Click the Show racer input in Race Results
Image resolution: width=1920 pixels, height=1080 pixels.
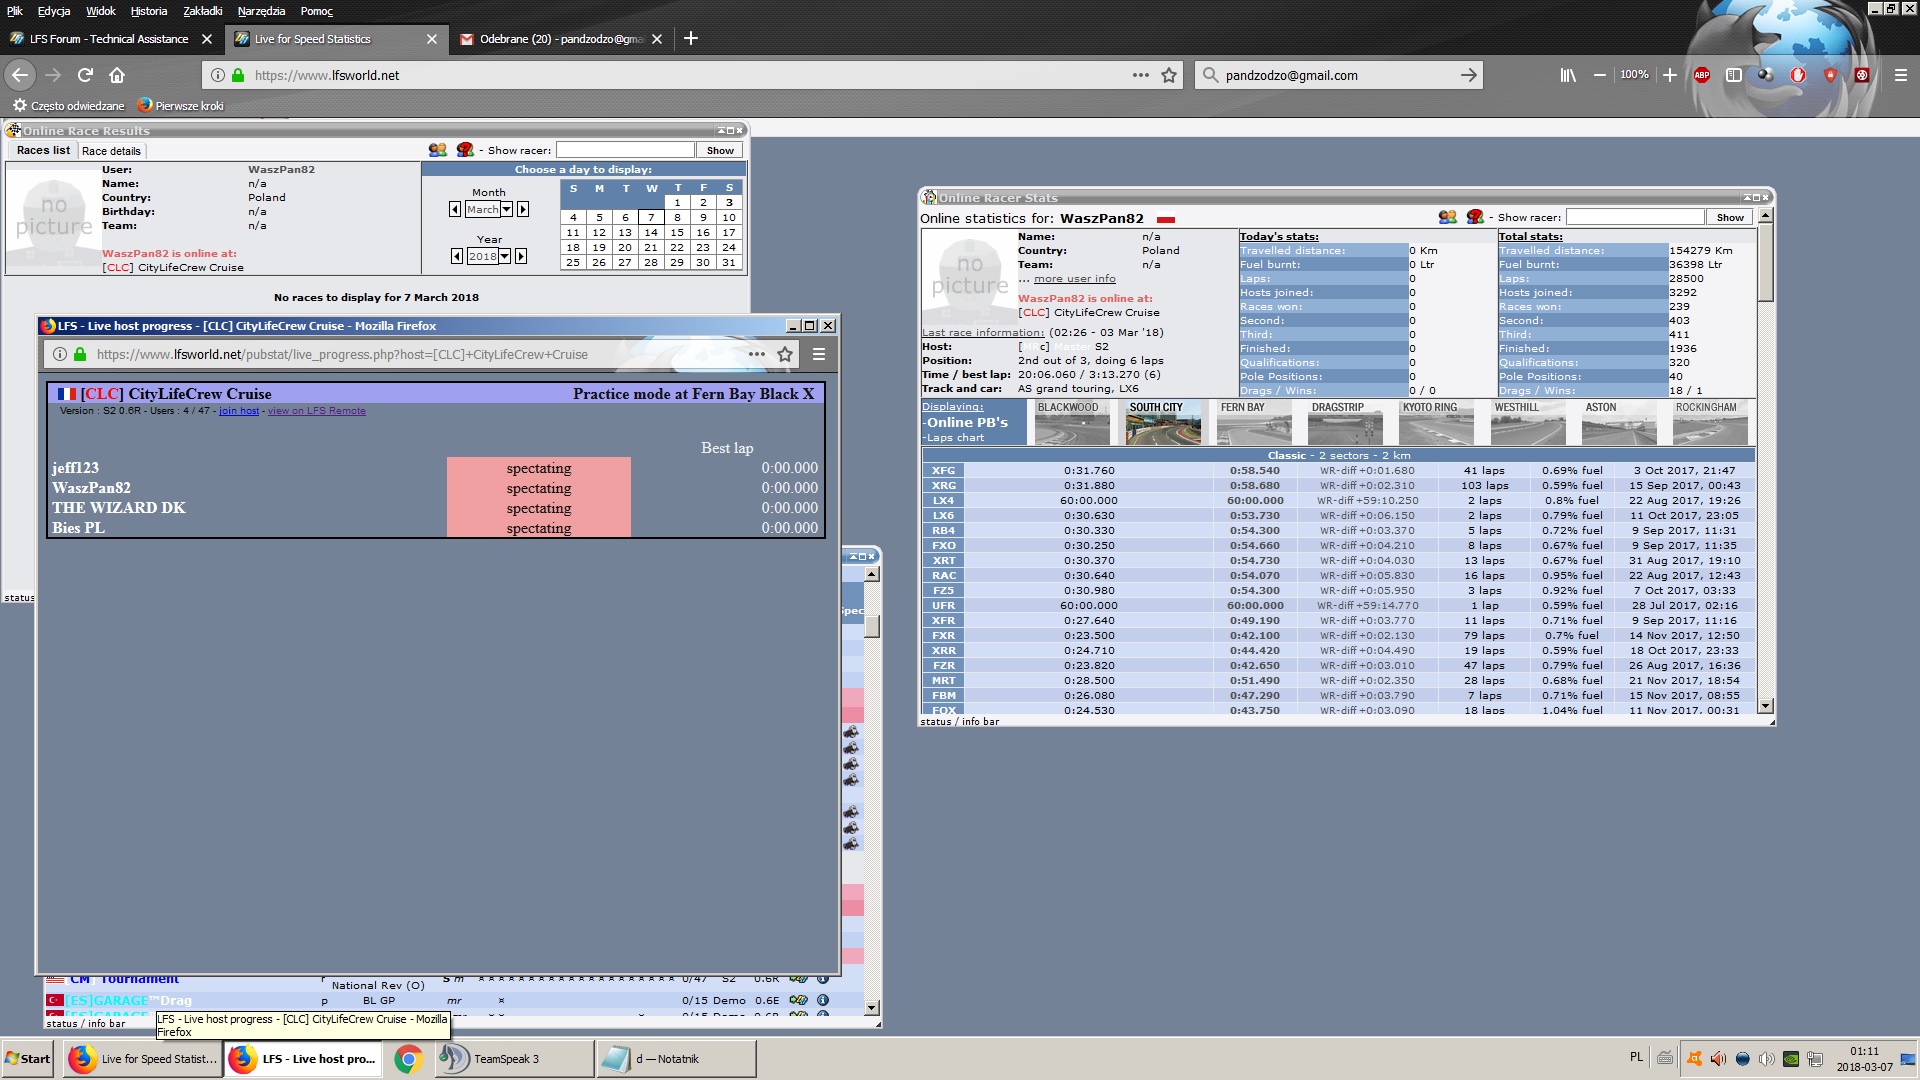point(625,150)
